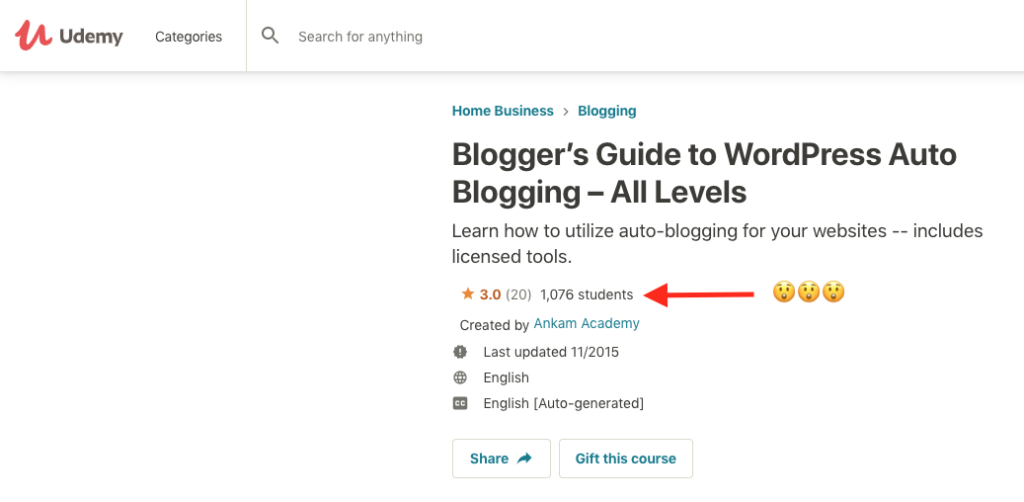Viewport: 1024px width, 502px height.
Task: Open the Categories menu
Action: click(188, 37)
